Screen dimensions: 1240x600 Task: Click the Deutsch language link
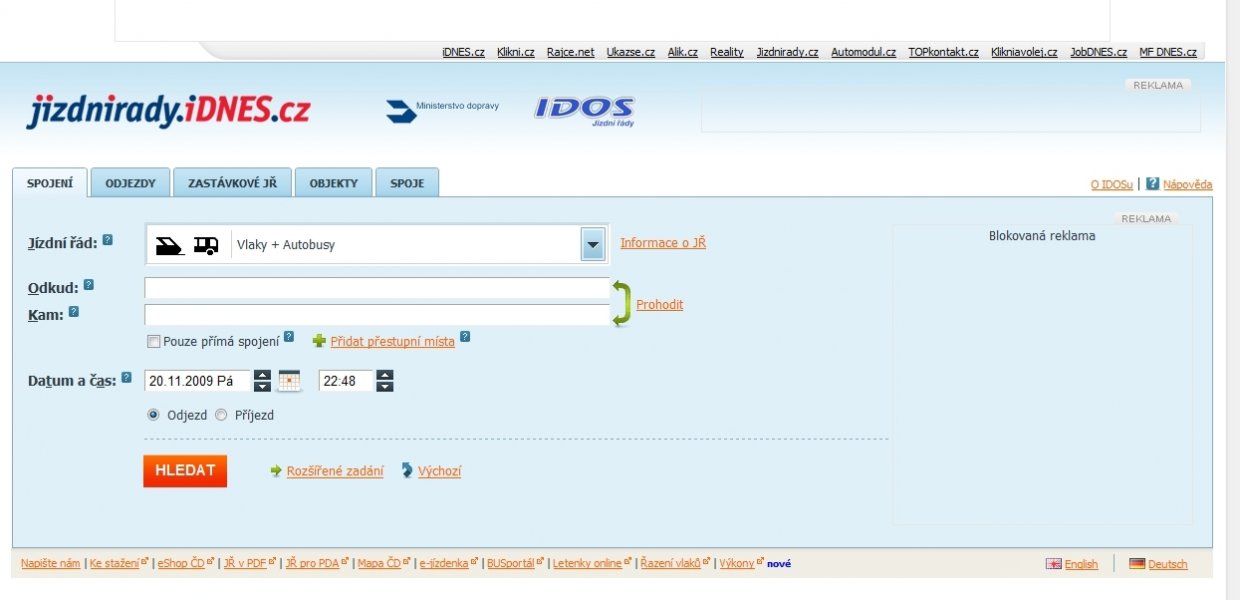(x=1168, y=564)
